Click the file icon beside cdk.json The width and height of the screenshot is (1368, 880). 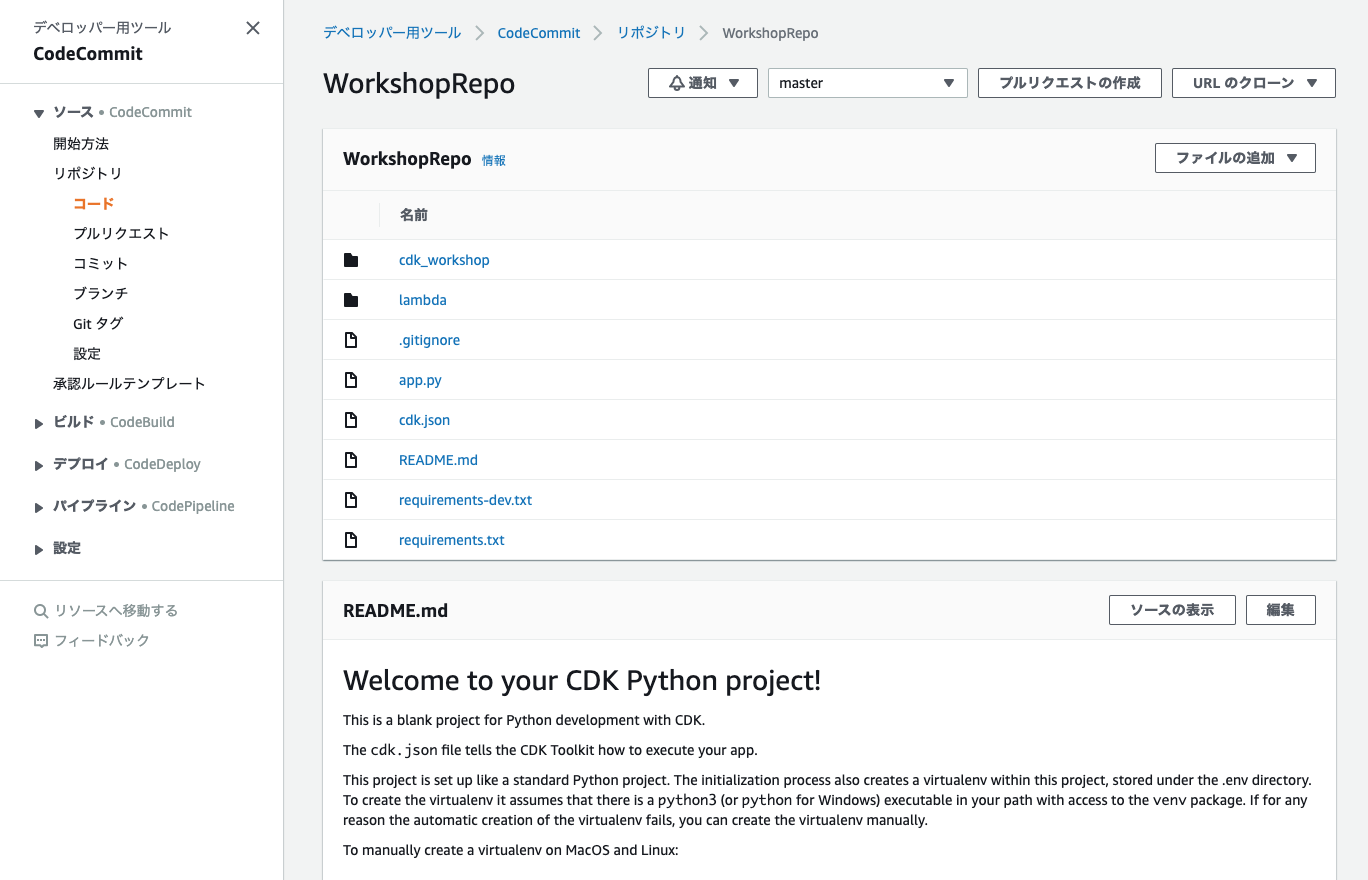(350, 420)
